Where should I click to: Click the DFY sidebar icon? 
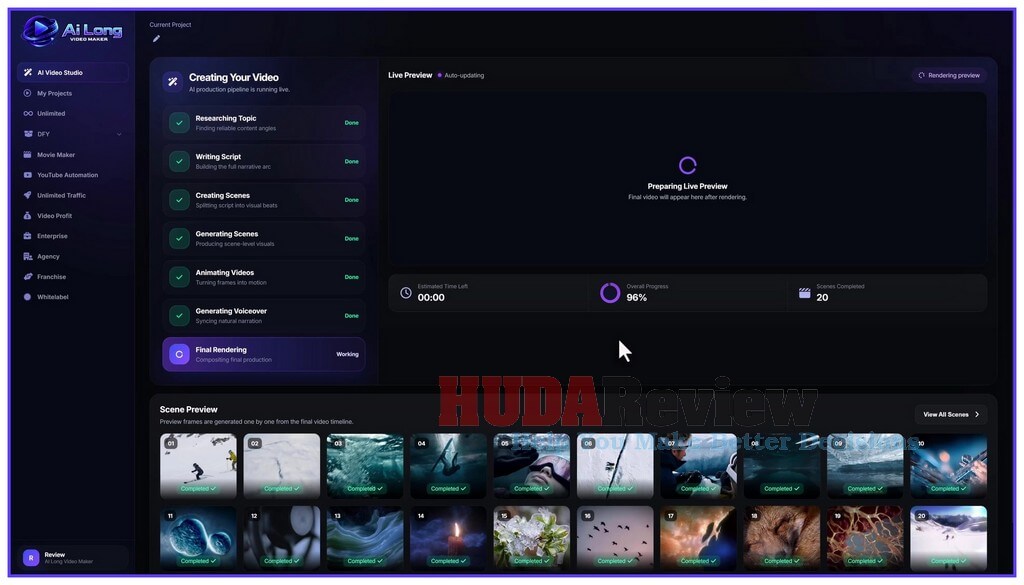[x=27, y=134]
